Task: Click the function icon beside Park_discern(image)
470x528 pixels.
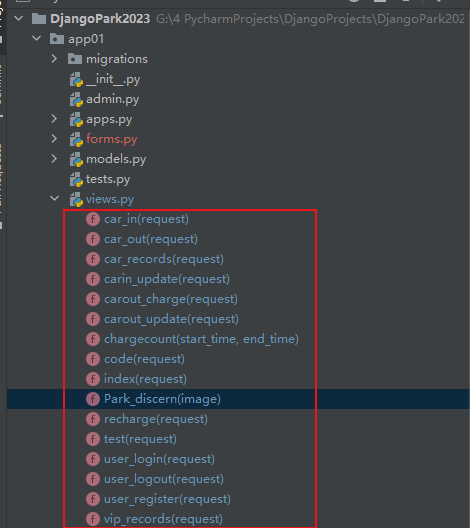Action: tap(93, 399)
